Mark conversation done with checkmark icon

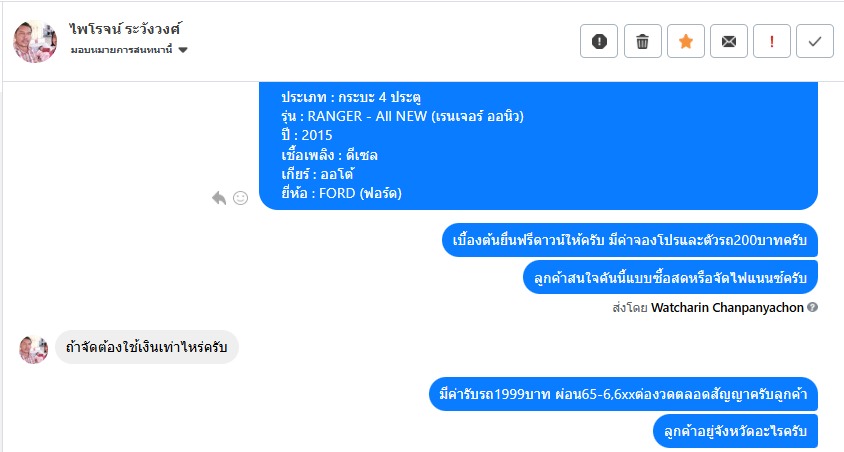pos(815,41)
